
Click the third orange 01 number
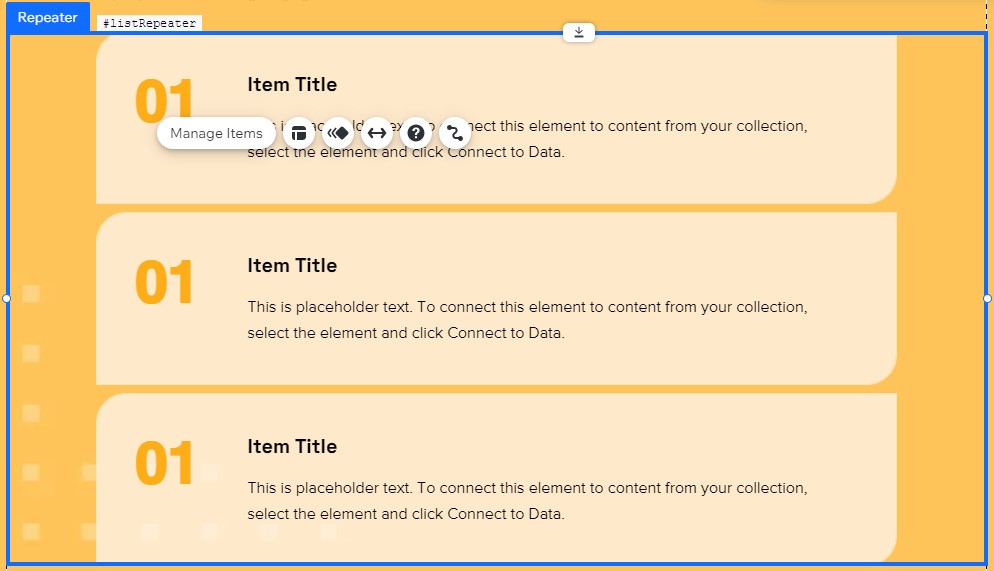pos(164,463)
